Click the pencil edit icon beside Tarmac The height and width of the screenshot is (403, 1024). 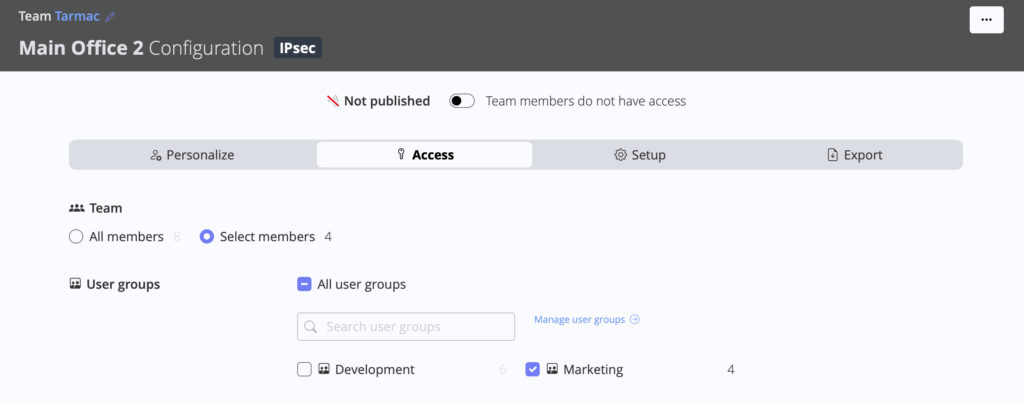(111, 17)
